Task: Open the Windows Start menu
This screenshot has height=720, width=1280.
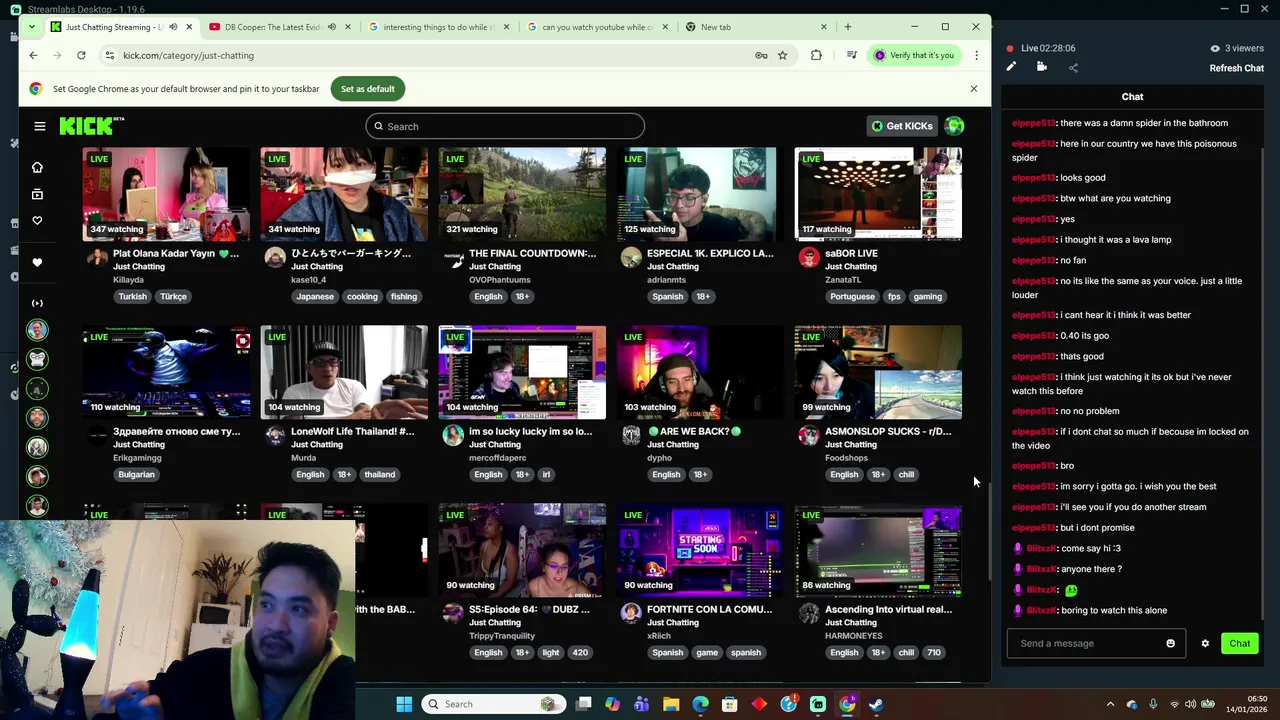Action: [x=404, y=704]
